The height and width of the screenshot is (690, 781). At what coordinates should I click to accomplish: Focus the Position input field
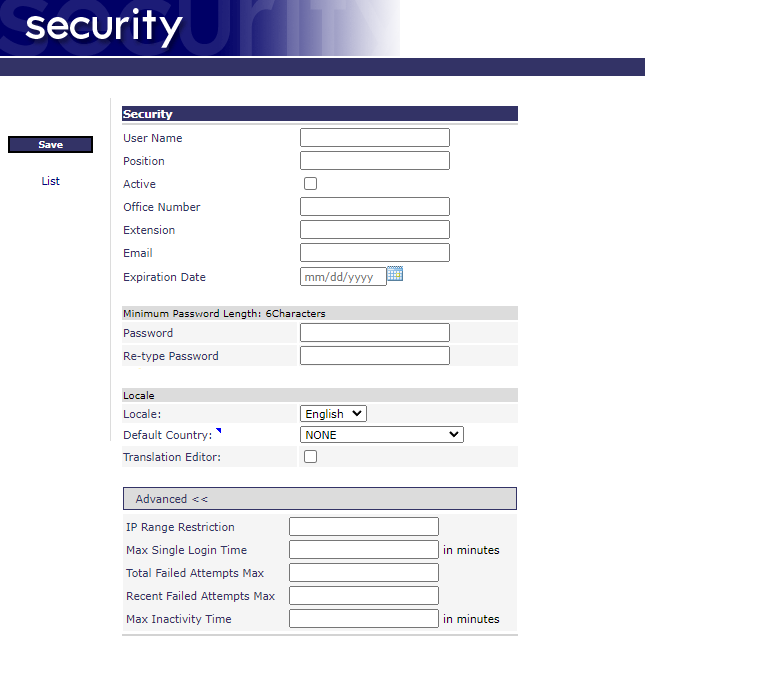374,161
